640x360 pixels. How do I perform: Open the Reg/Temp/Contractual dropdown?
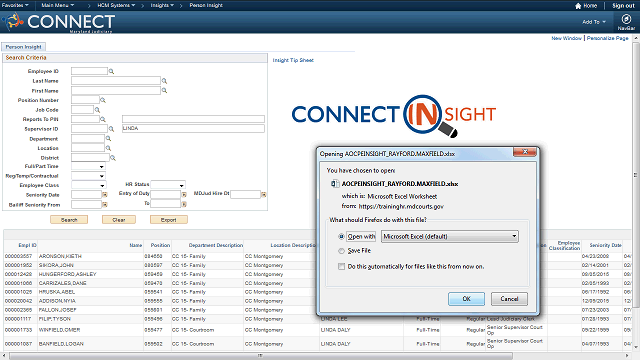pos(88,176)
